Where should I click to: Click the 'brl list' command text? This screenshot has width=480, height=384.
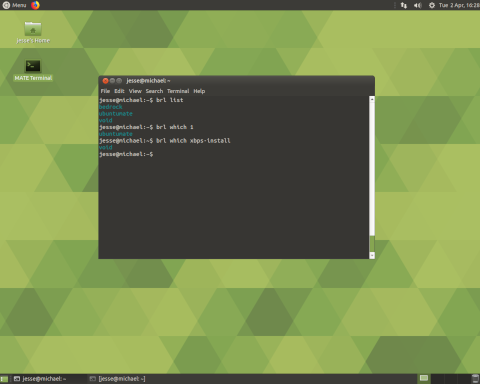click(x=170, y=100)
